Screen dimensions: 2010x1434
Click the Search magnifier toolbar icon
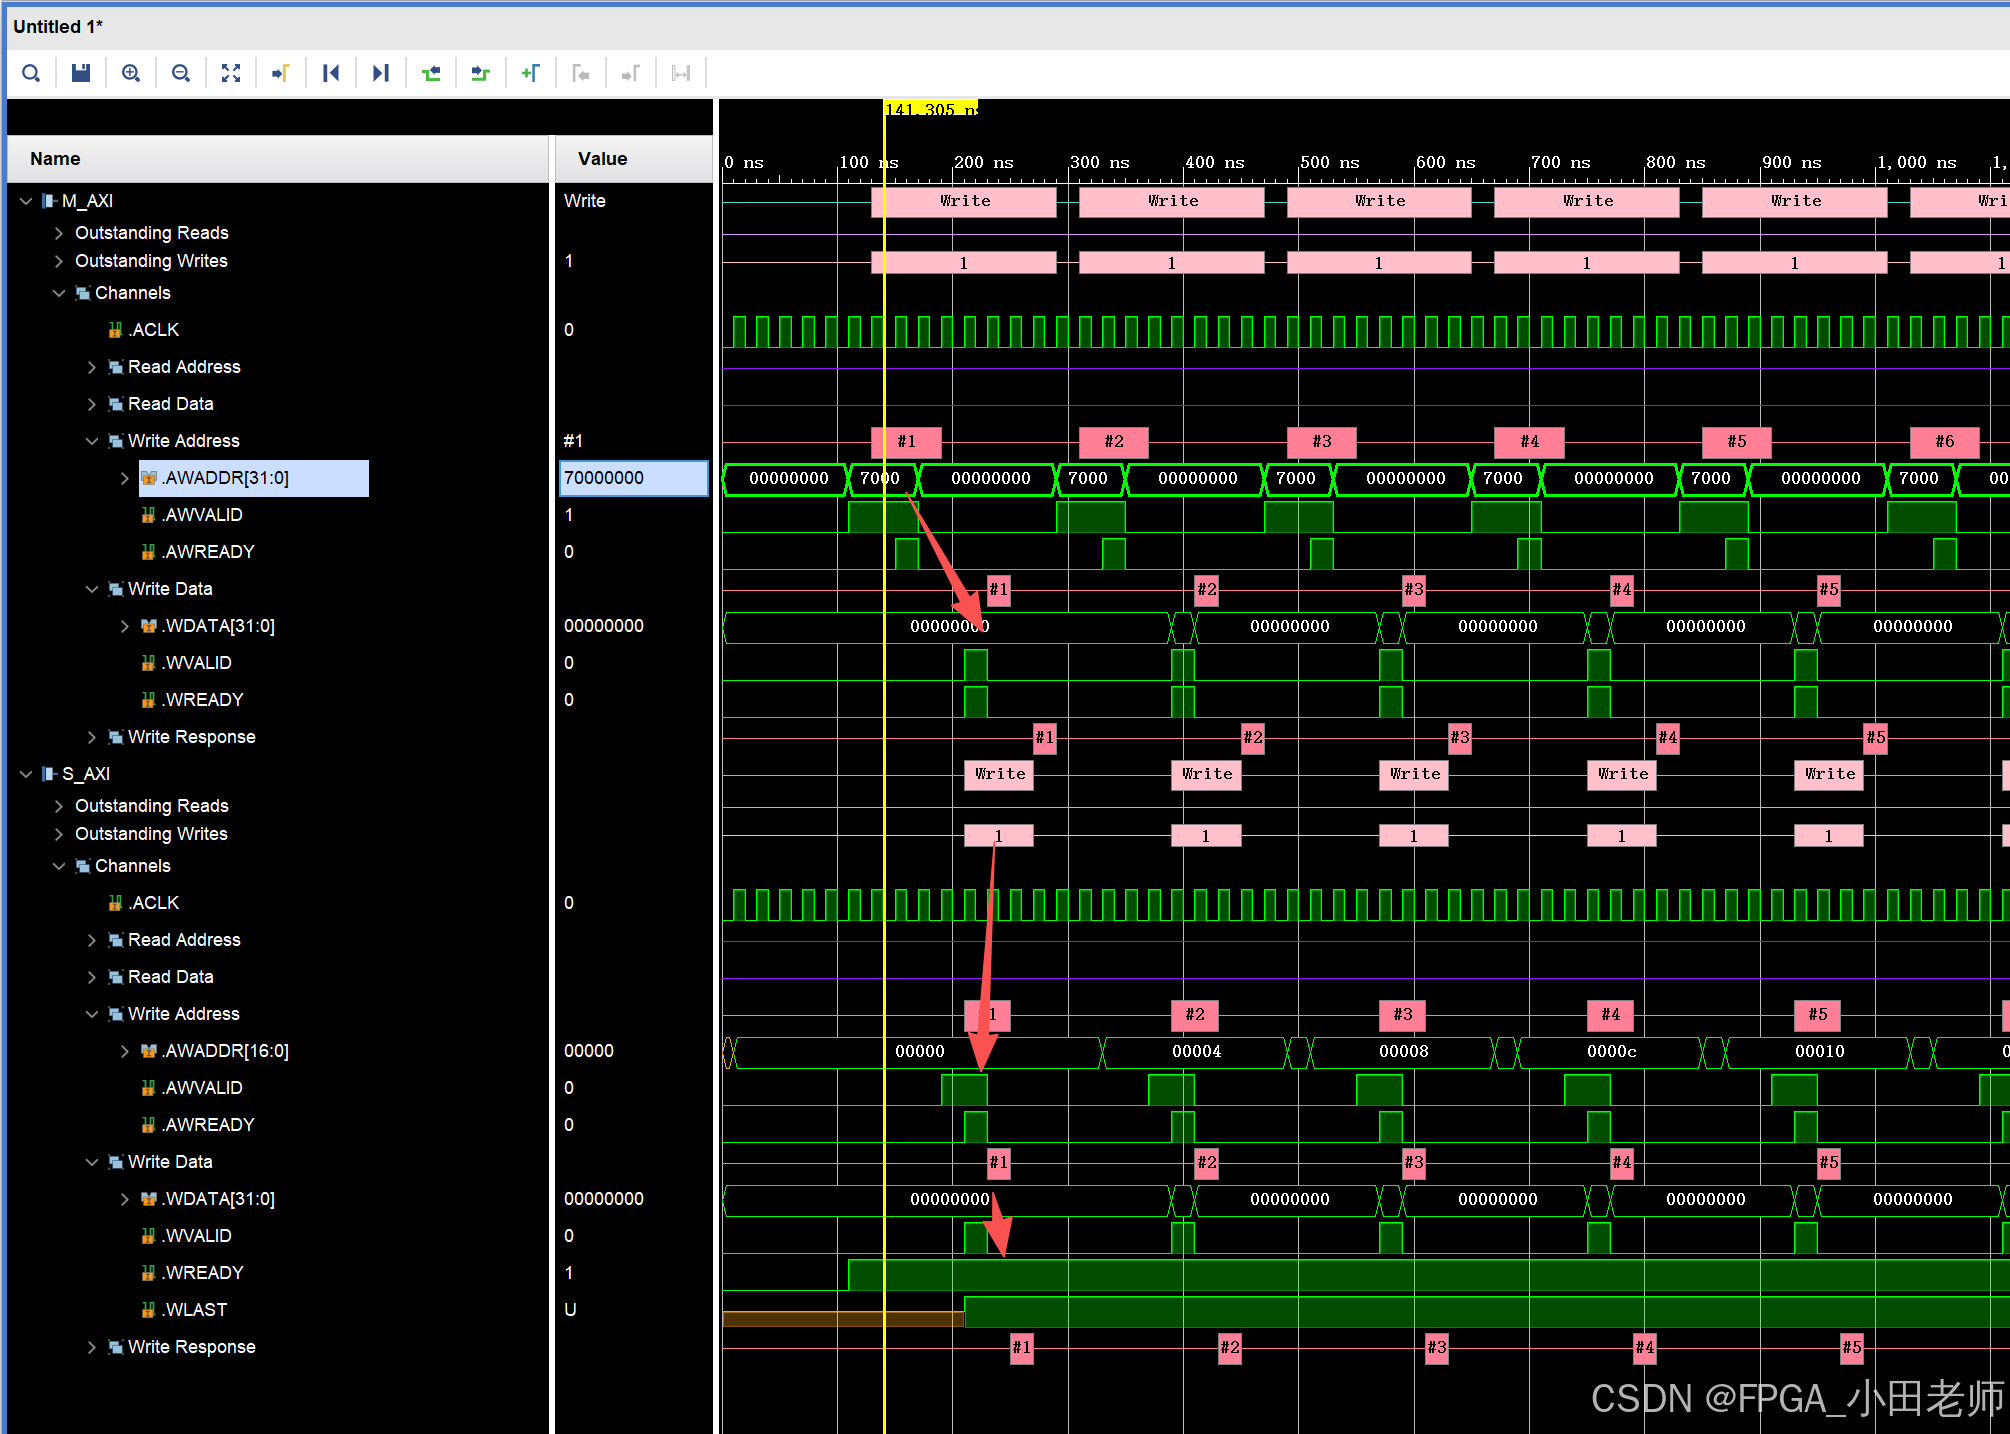[31, 73]
